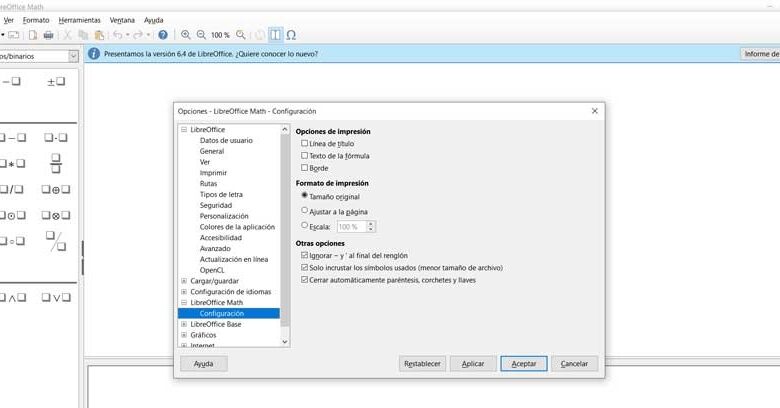Select the Escala radio button
The image size is (780, 408).
click(304, 225)
